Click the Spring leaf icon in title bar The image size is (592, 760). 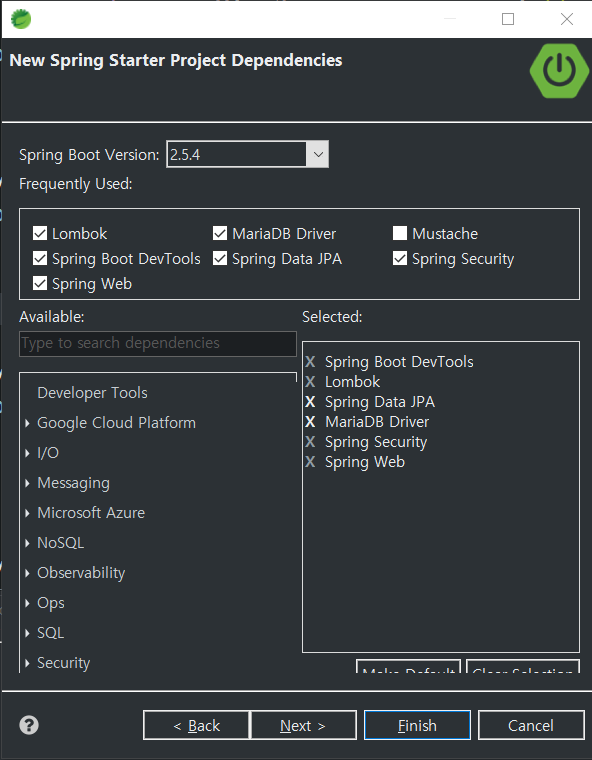click(21, 19)
